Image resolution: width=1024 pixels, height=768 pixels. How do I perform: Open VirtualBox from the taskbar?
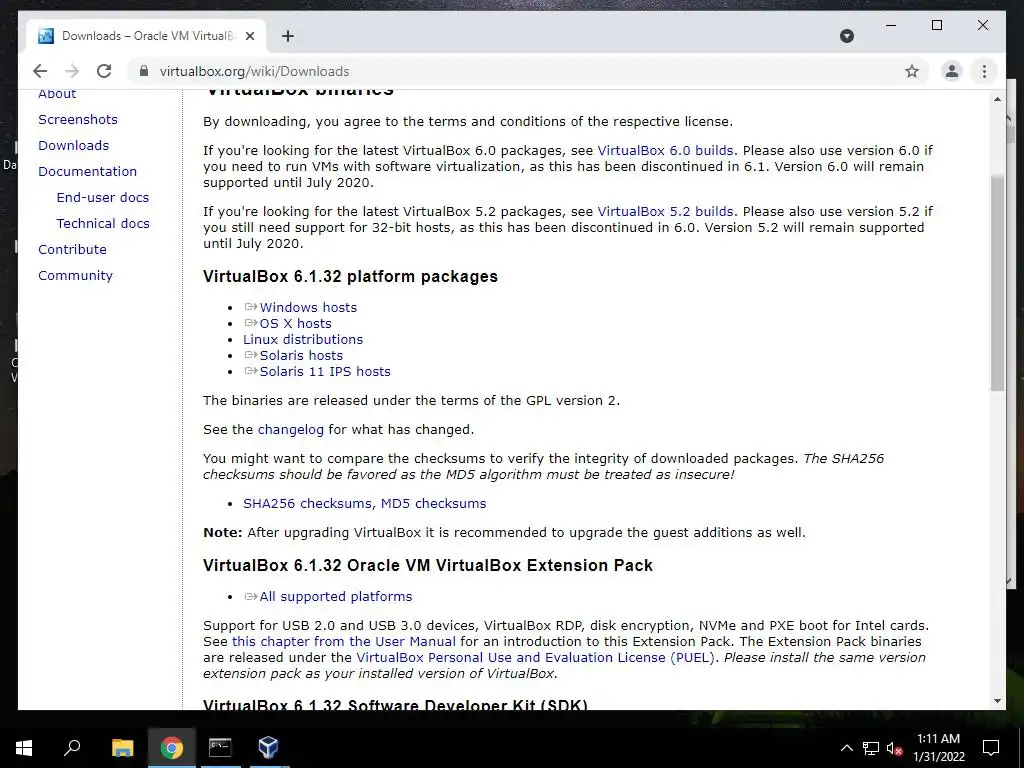(268, 748)
